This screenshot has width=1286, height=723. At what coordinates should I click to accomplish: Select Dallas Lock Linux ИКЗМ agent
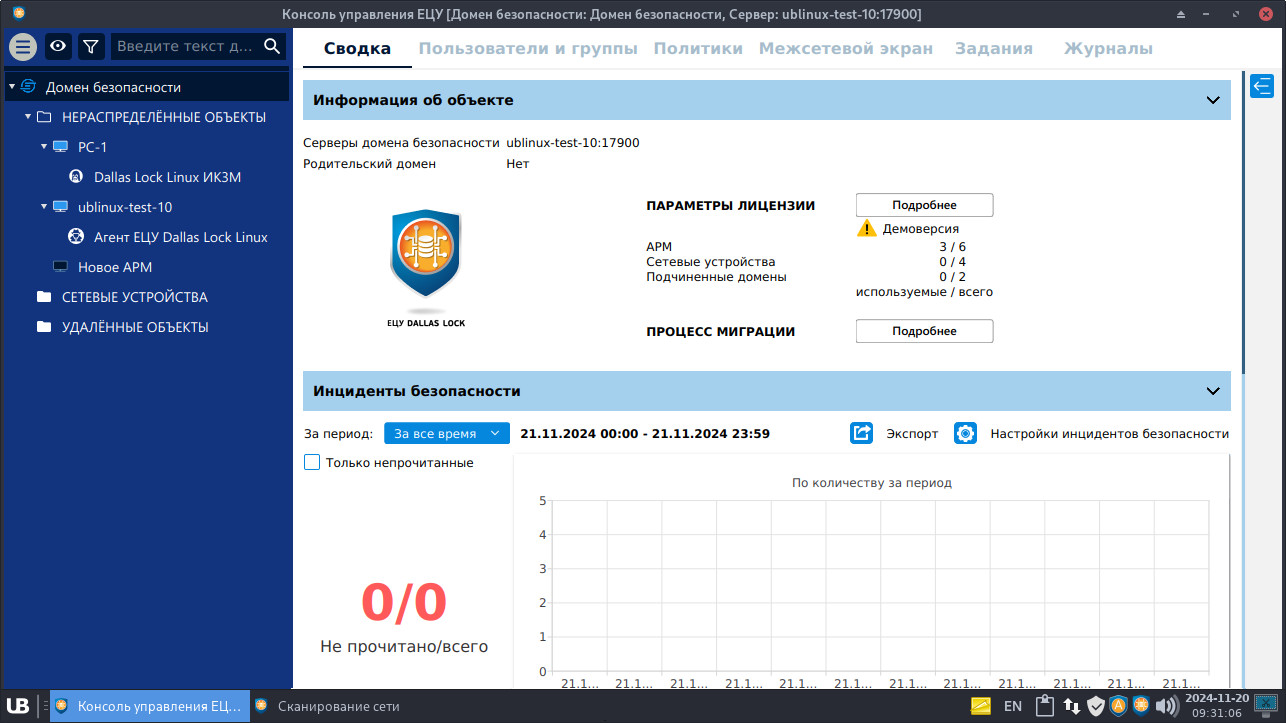coord(167,177)
